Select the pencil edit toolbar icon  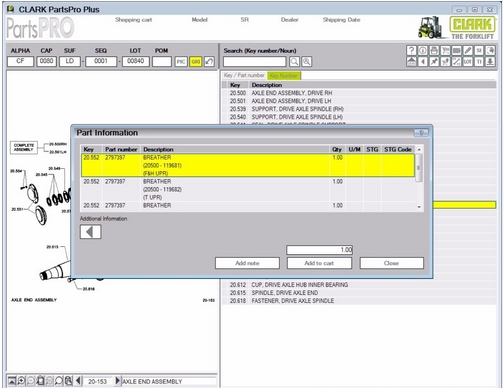pyautogui.click(x=468, y=50)
